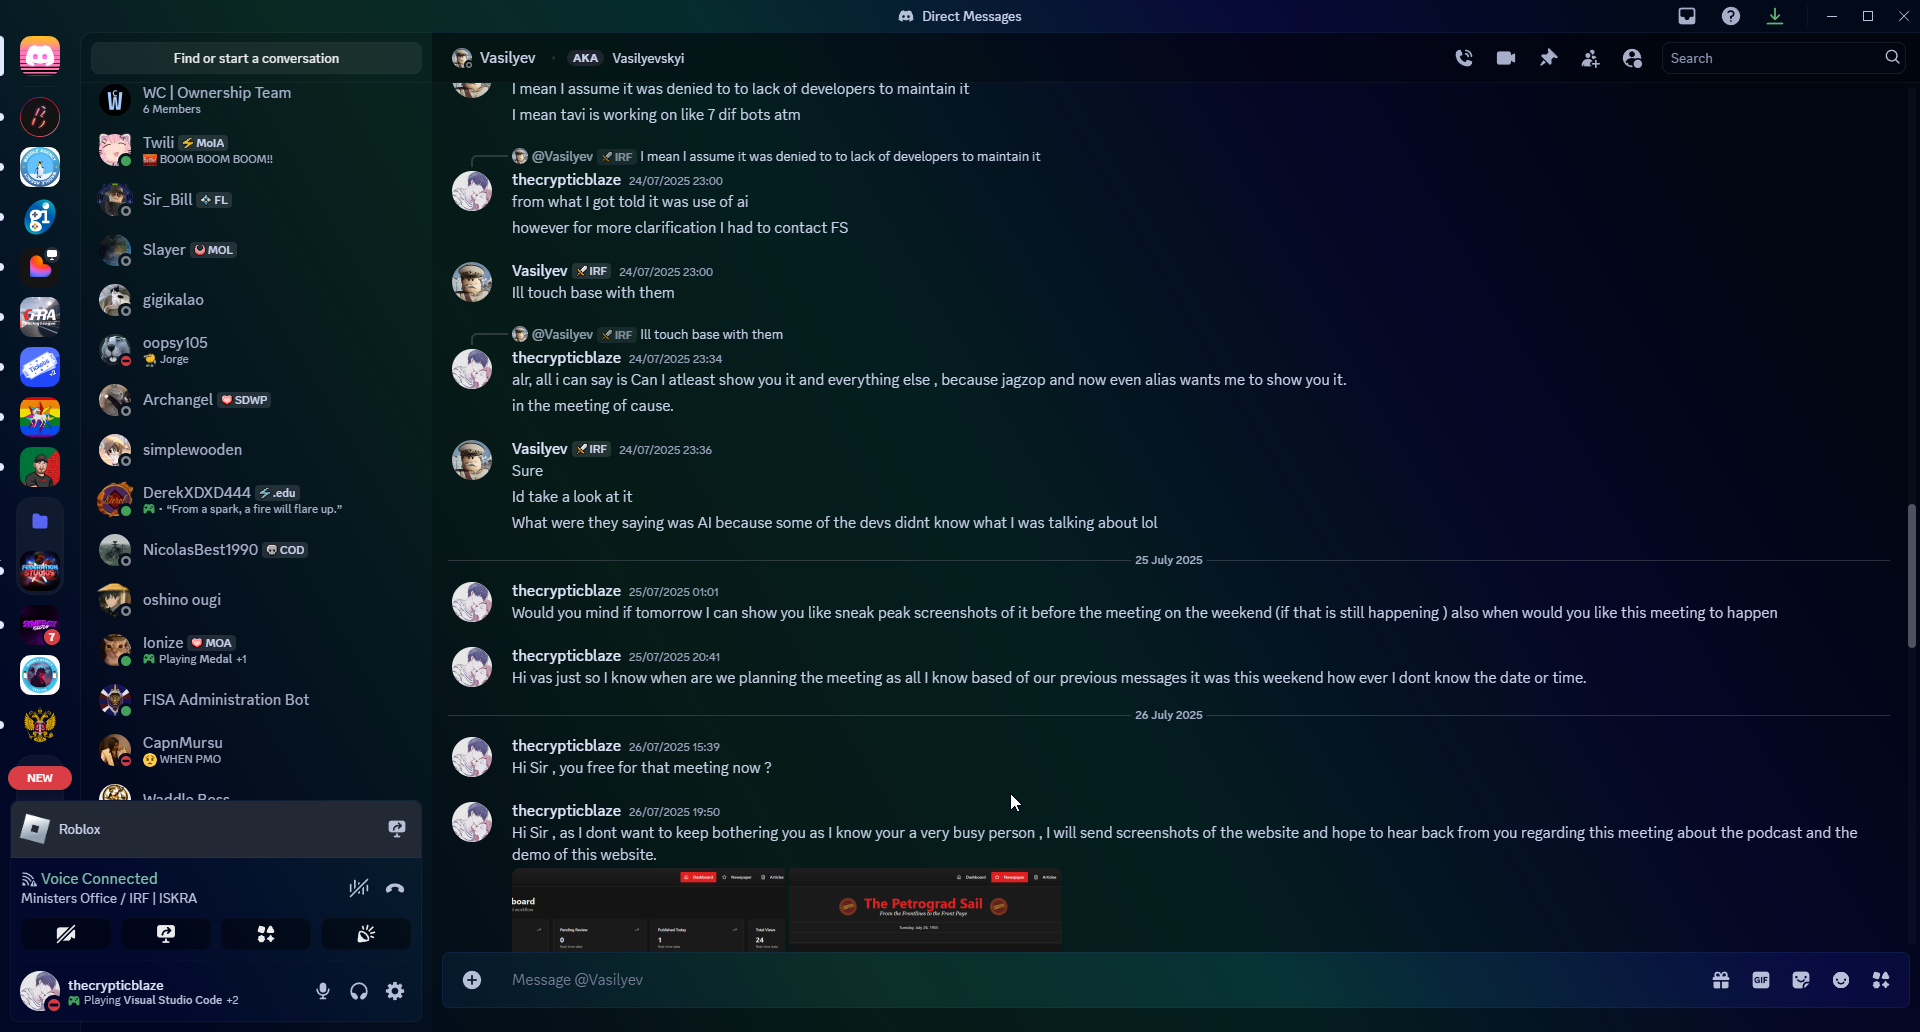Add friends to DM
1920x1032 pixels.
coord(1590,58)
